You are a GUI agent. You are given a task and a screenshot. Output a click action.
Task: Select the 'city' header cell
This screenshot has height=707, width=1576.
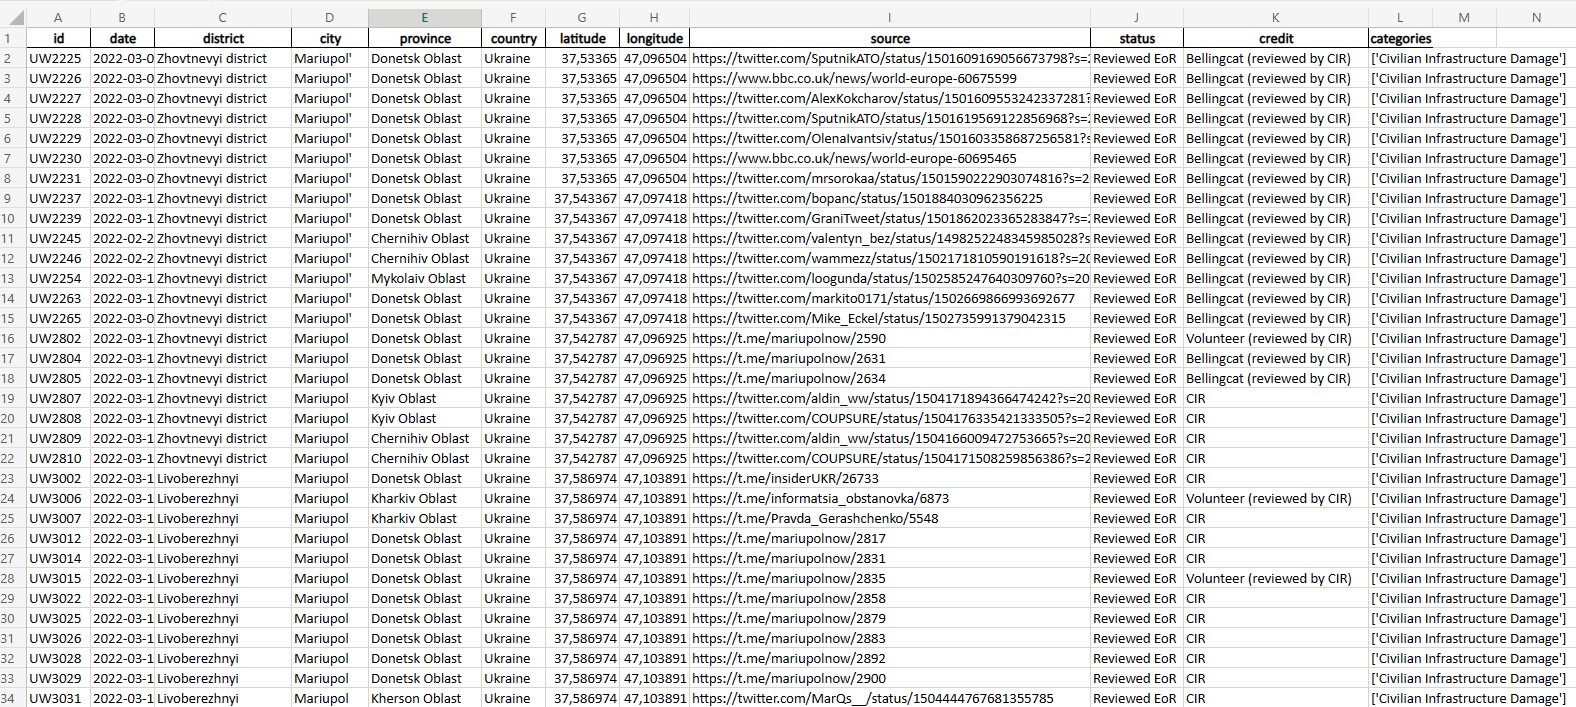(330, 38)
